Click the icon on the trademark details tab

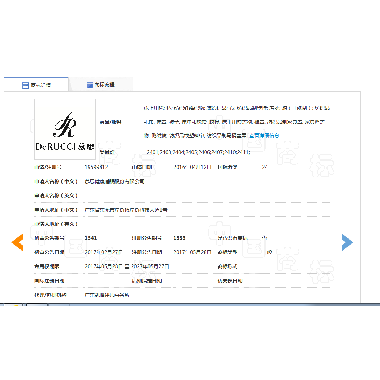(x=25, y=85)
